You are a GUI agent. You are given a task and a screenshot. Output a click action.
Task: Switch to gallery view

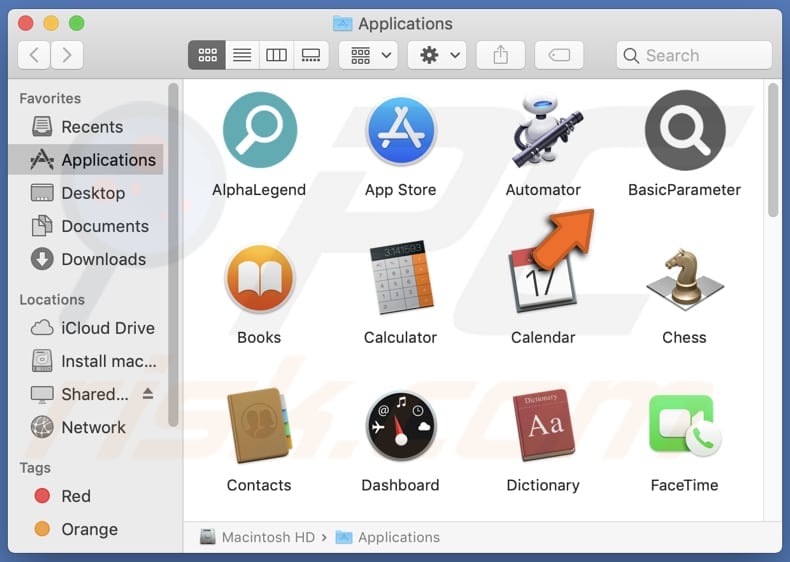click(x=311, y=55)
